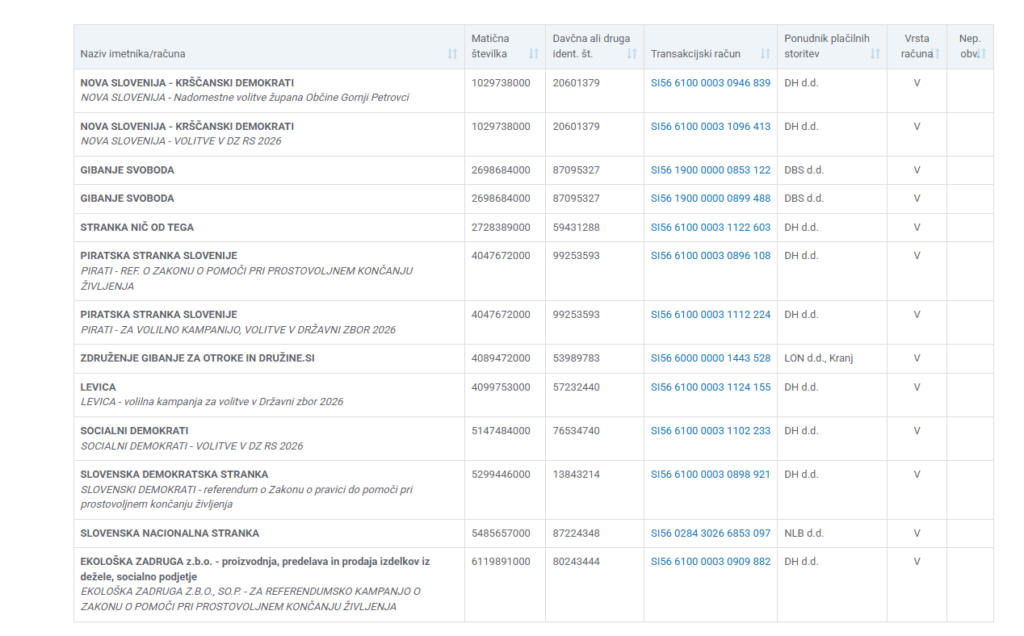Click LON account link SI56 6000 0000 1443 528

tap(710, 359)
